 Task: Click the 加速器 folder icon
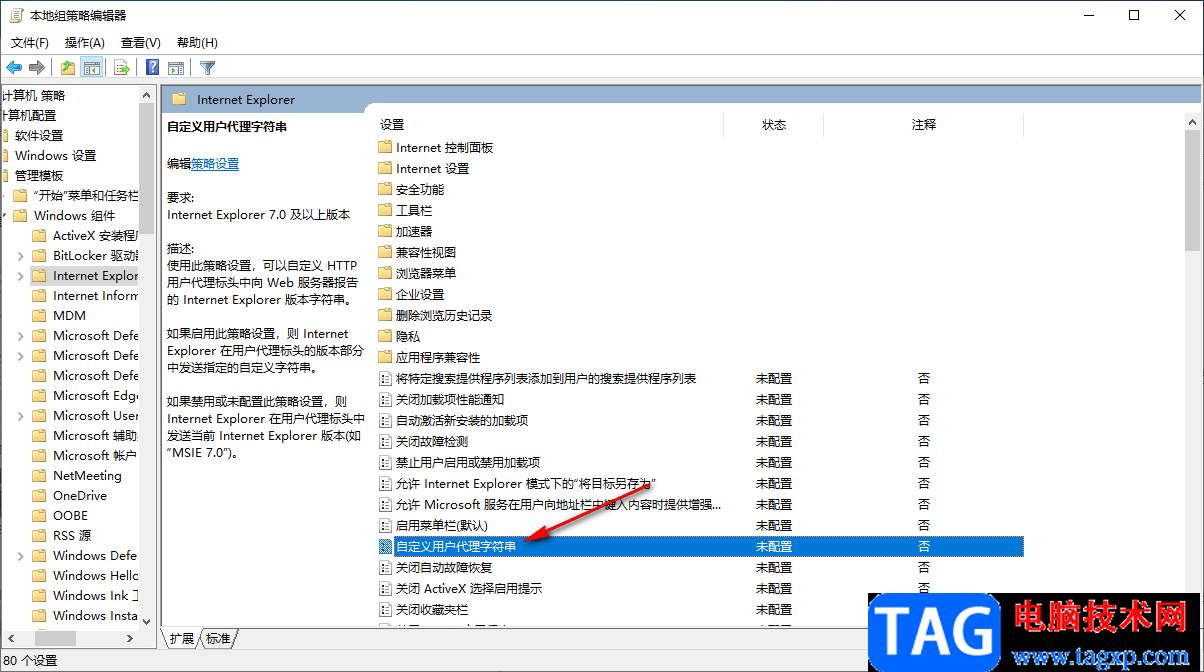pos(385,231)
